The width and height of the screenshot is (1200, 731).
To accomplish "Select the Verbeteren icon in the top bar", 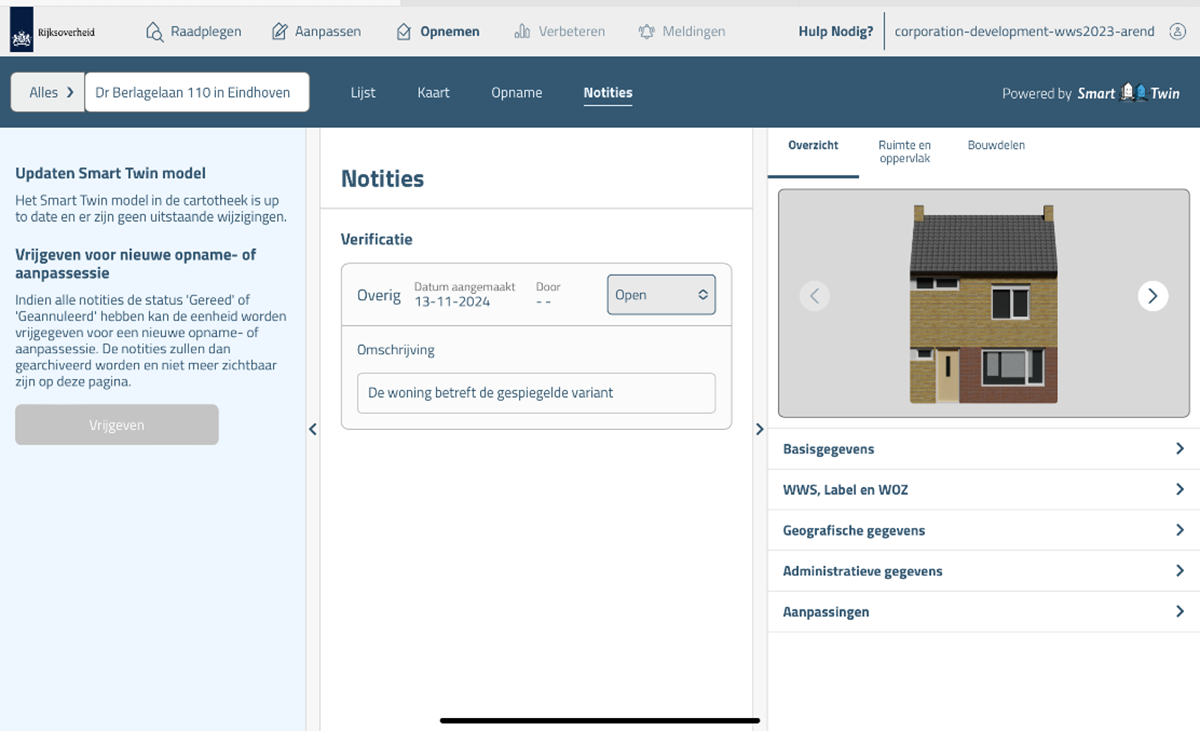I will [x=523, y=31].
